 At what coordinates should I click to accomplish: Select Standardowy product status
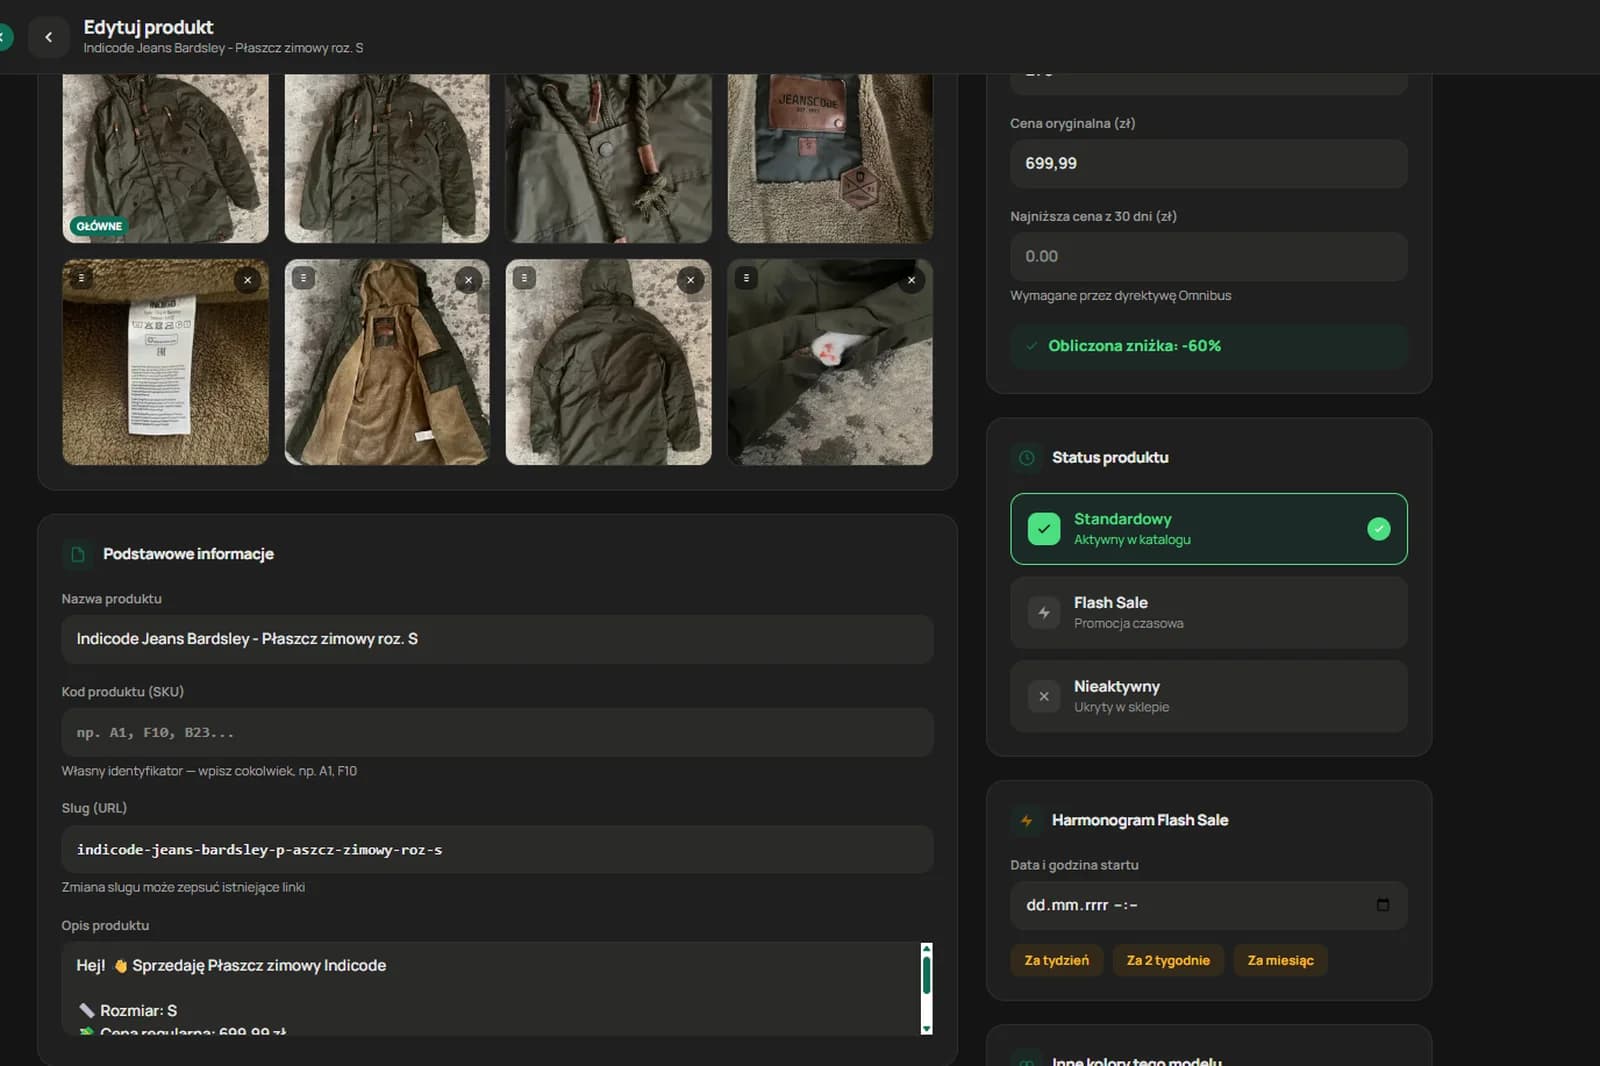[1209, 529]
